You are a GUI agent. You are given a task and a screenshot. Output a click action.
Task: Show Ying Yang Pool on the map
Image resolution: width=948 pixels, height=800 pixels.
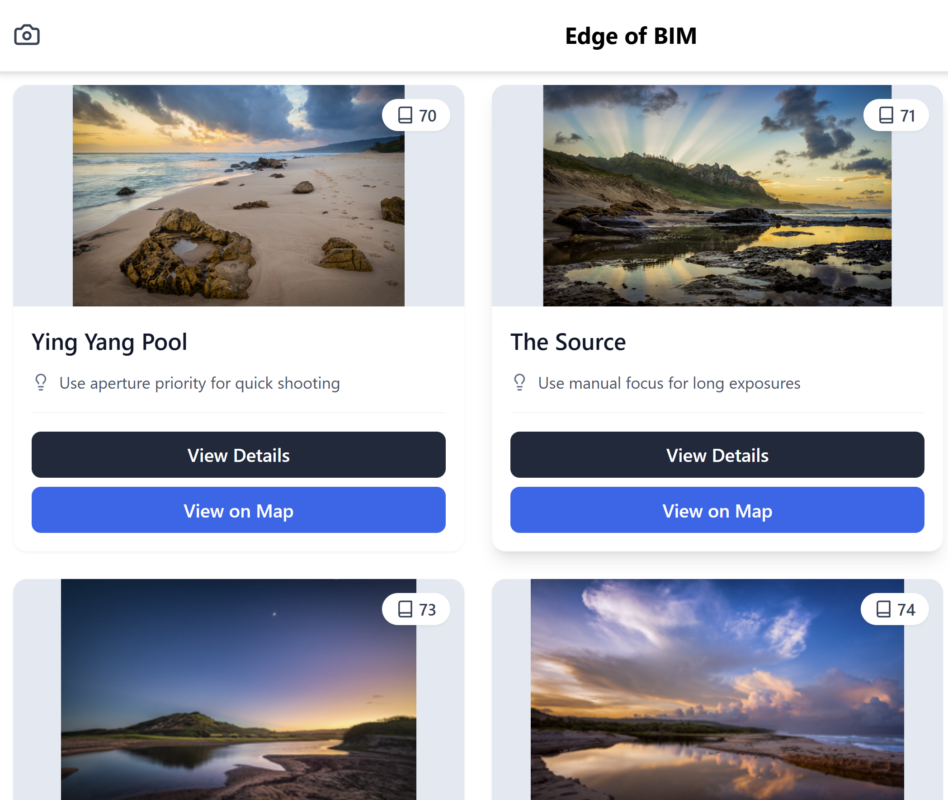pyautogui.click(x=238, y=510)
